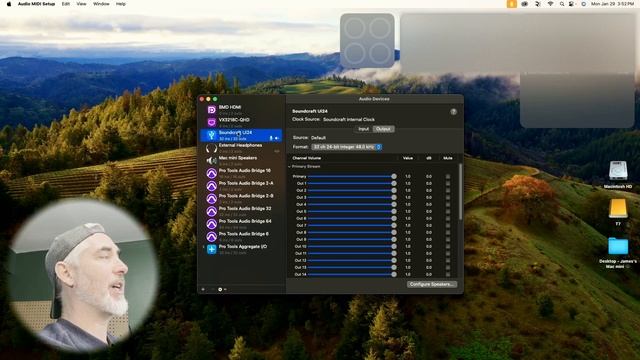Open the Audio MIDI Setup menu
Image resolution: width=640 pixels, height=360 pixels.
(x=36, y=4)
